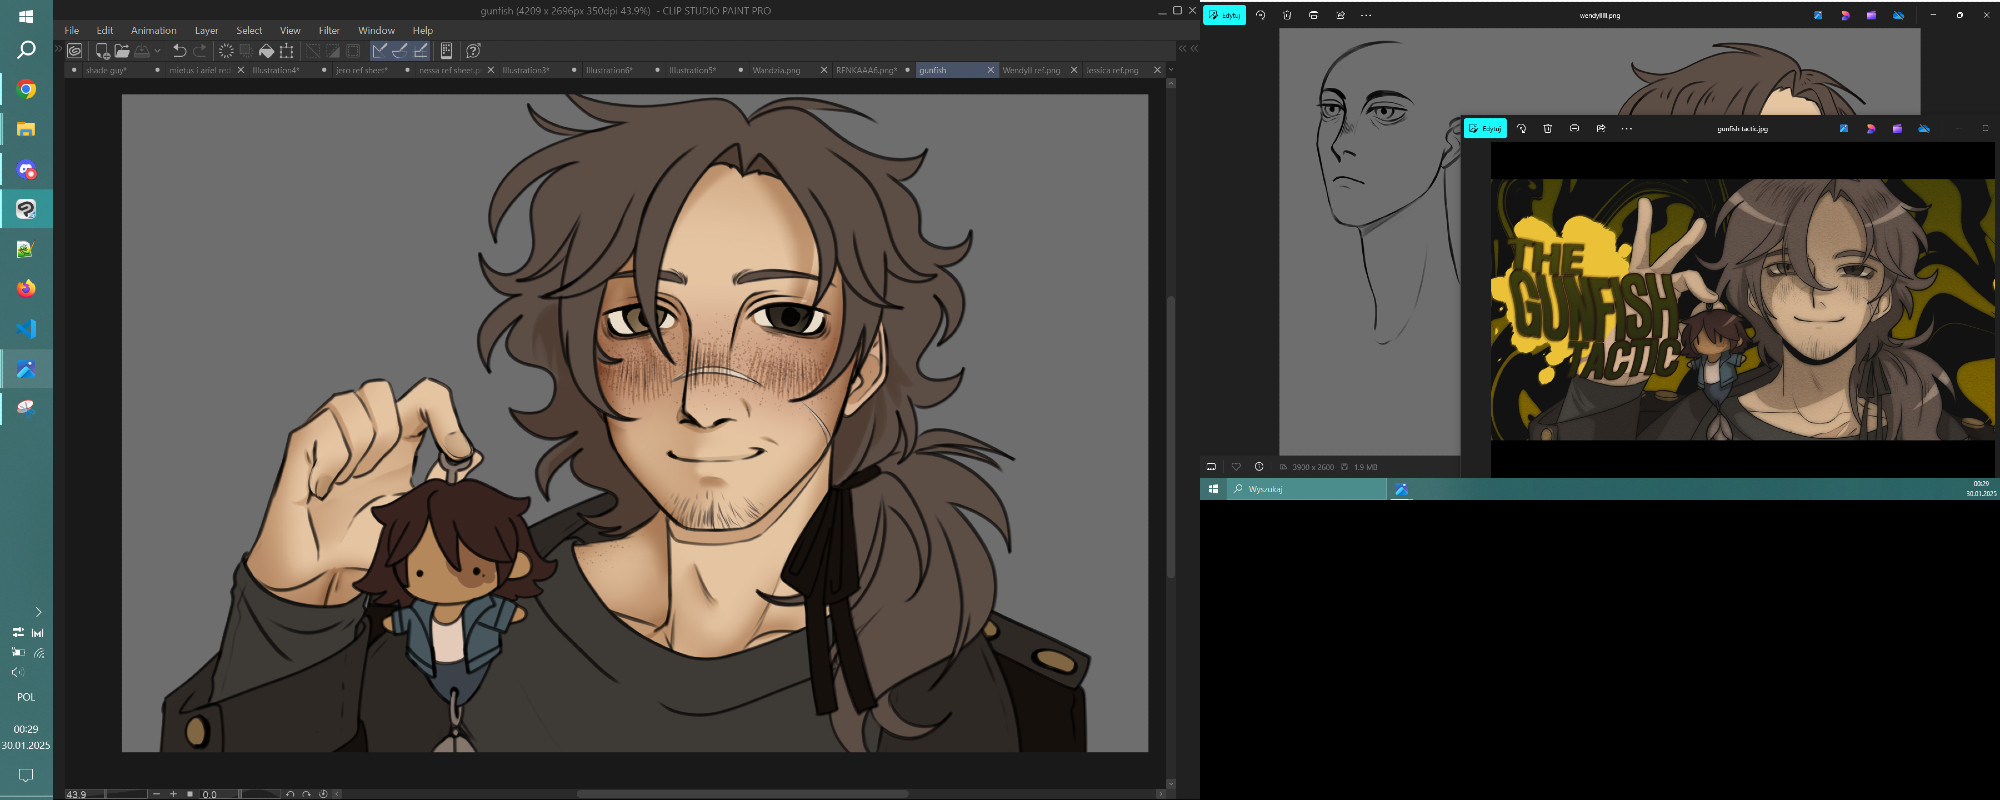Click the vertical canvas scrollbar

1171,437
